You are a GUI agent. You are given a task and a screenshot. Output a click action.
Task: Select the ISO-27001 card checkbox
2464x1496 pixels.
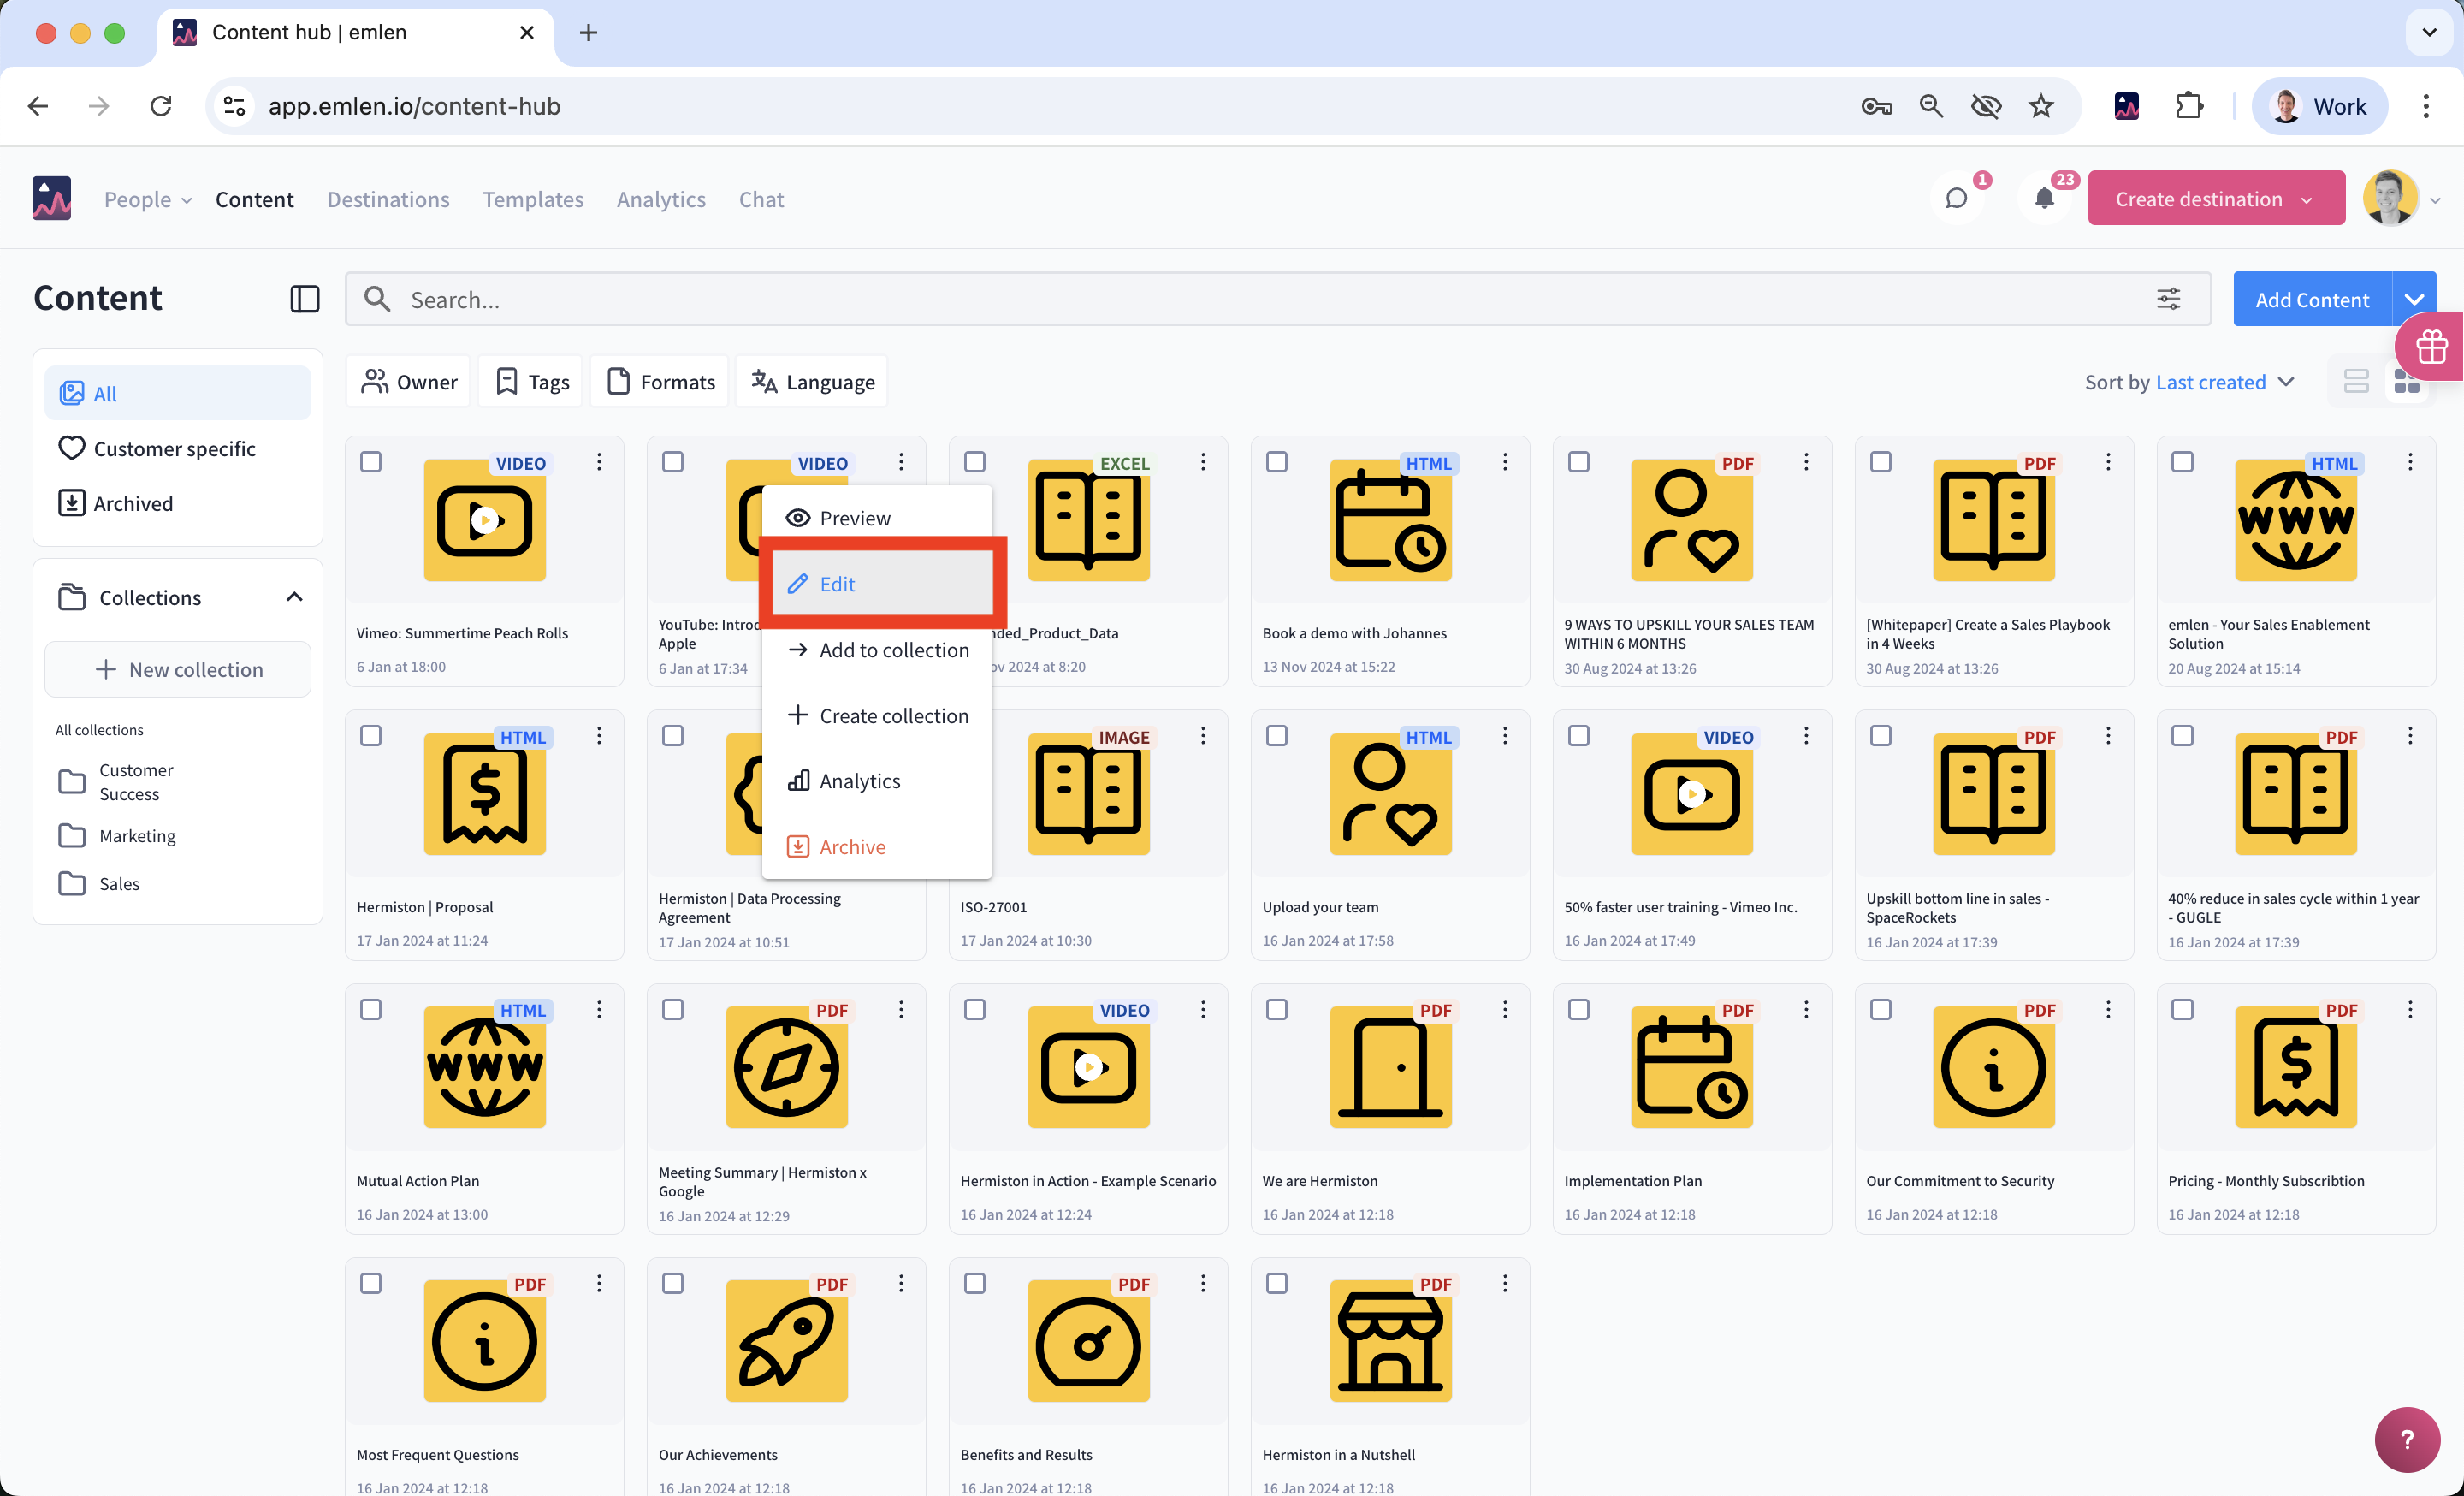click(x=975, y=736)
